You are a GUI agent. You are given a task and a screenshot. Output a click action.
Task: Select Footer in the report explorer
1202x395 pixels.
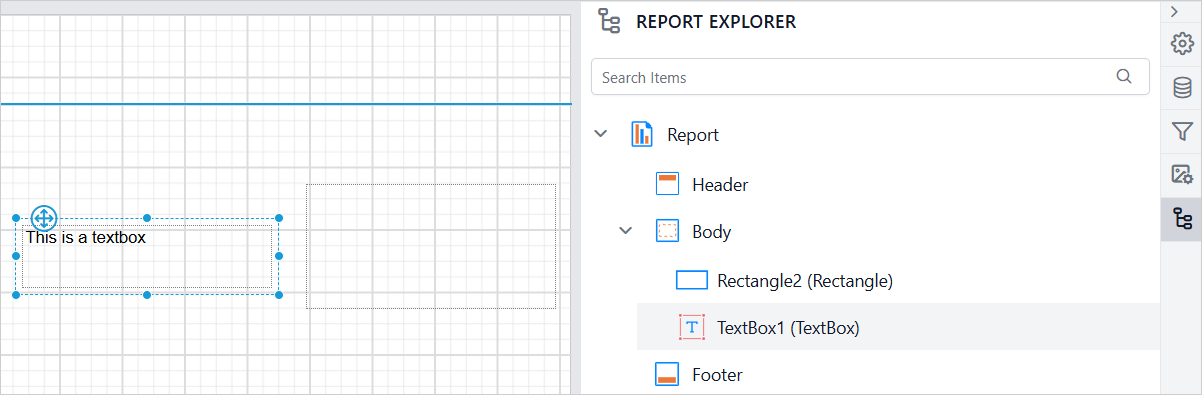pos(717,375)
